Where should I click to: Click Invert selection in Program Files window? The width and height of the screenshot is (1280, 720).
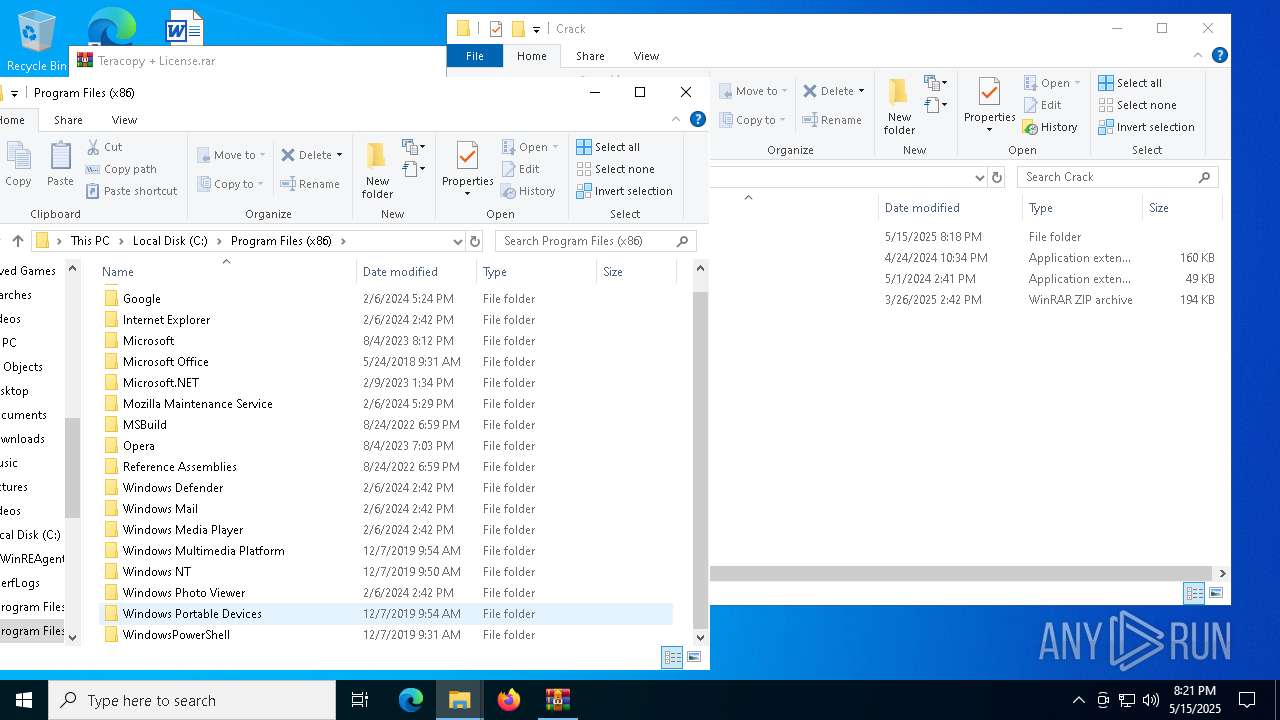point(624,191)
